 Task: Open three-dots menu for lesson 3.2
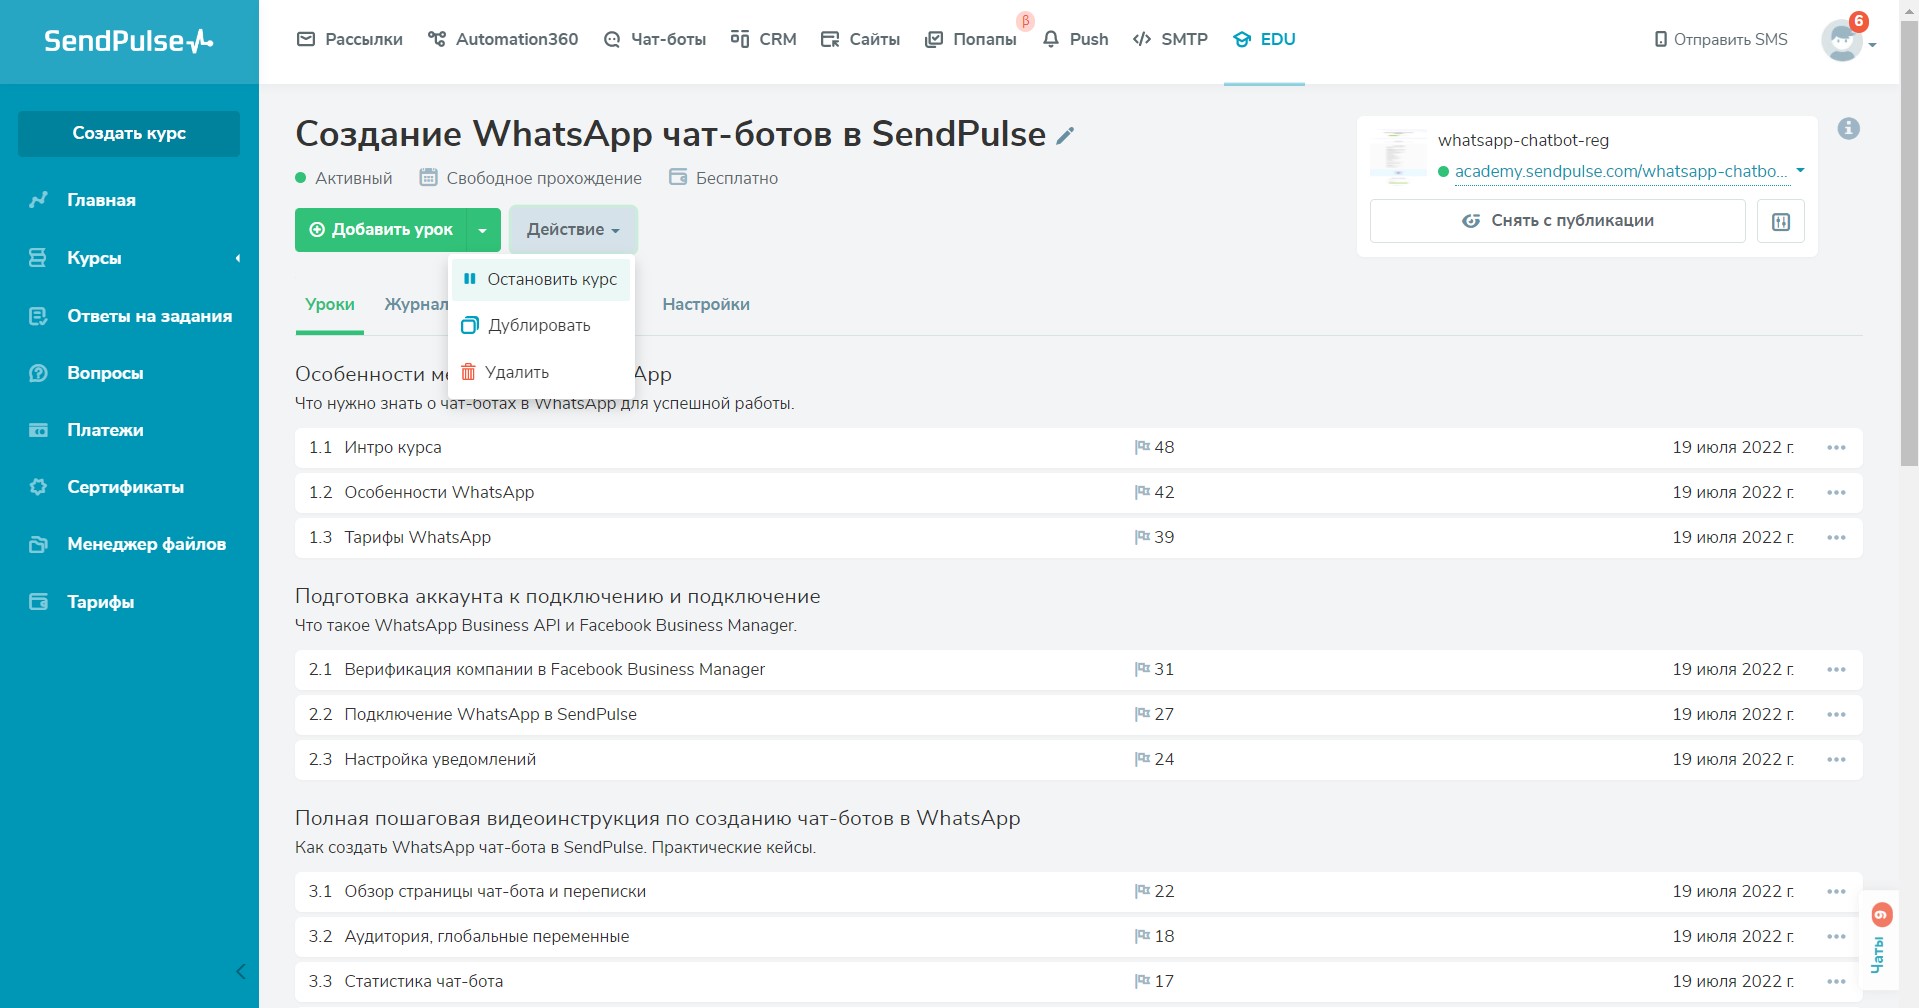tap(1836, 936)
